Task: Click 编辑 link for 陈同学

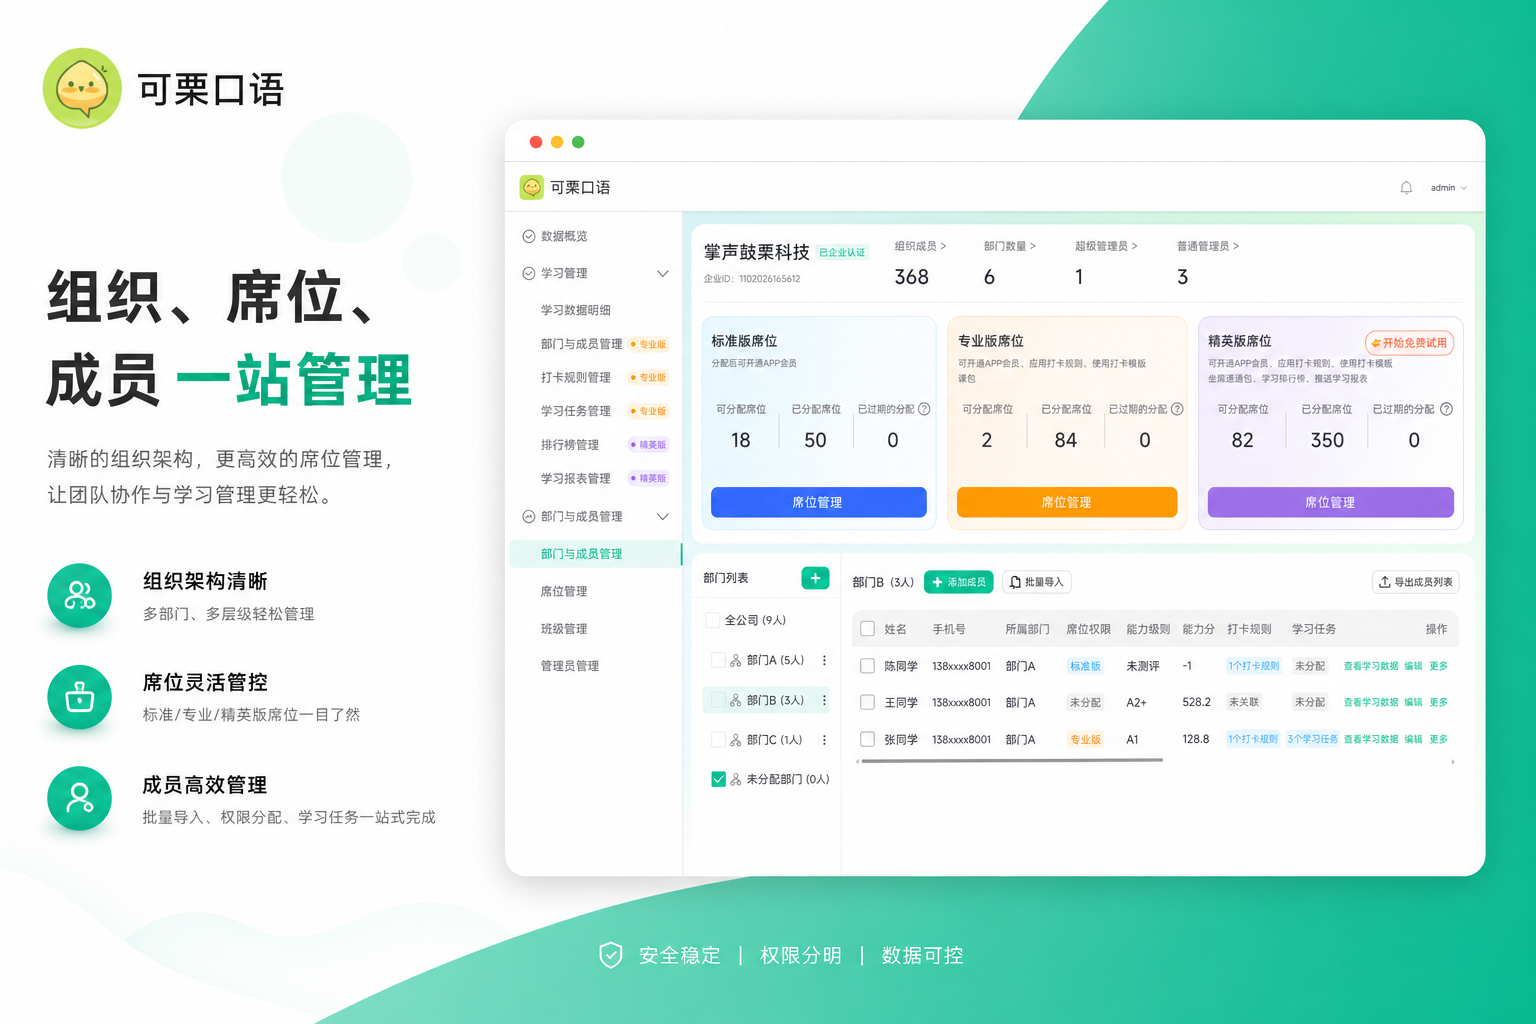Action: (1413, 666)
